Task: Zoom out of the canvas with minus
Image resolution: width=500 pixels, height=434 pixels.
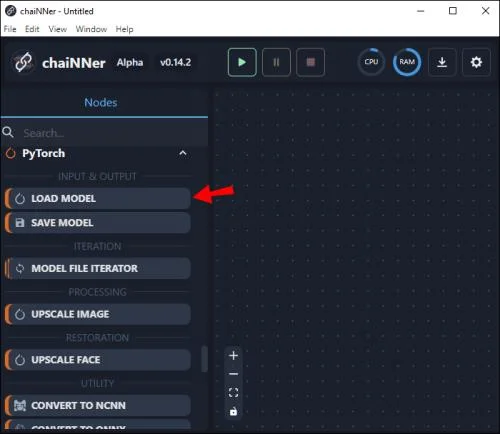Action: tap(233, 374)
